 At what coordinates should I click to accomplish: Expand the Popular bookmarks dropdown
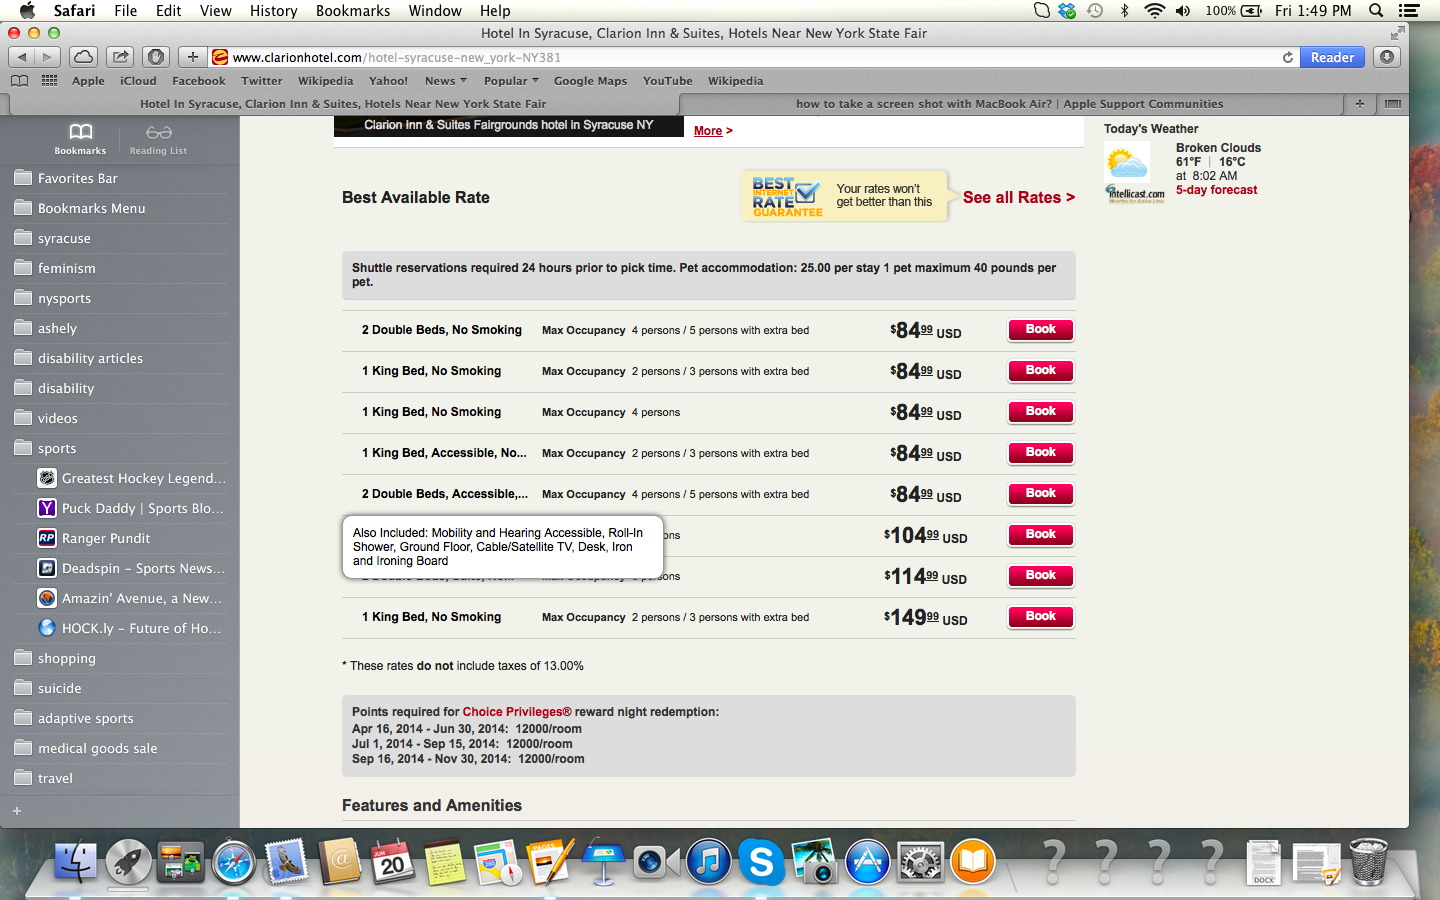(x=511, y=81)
